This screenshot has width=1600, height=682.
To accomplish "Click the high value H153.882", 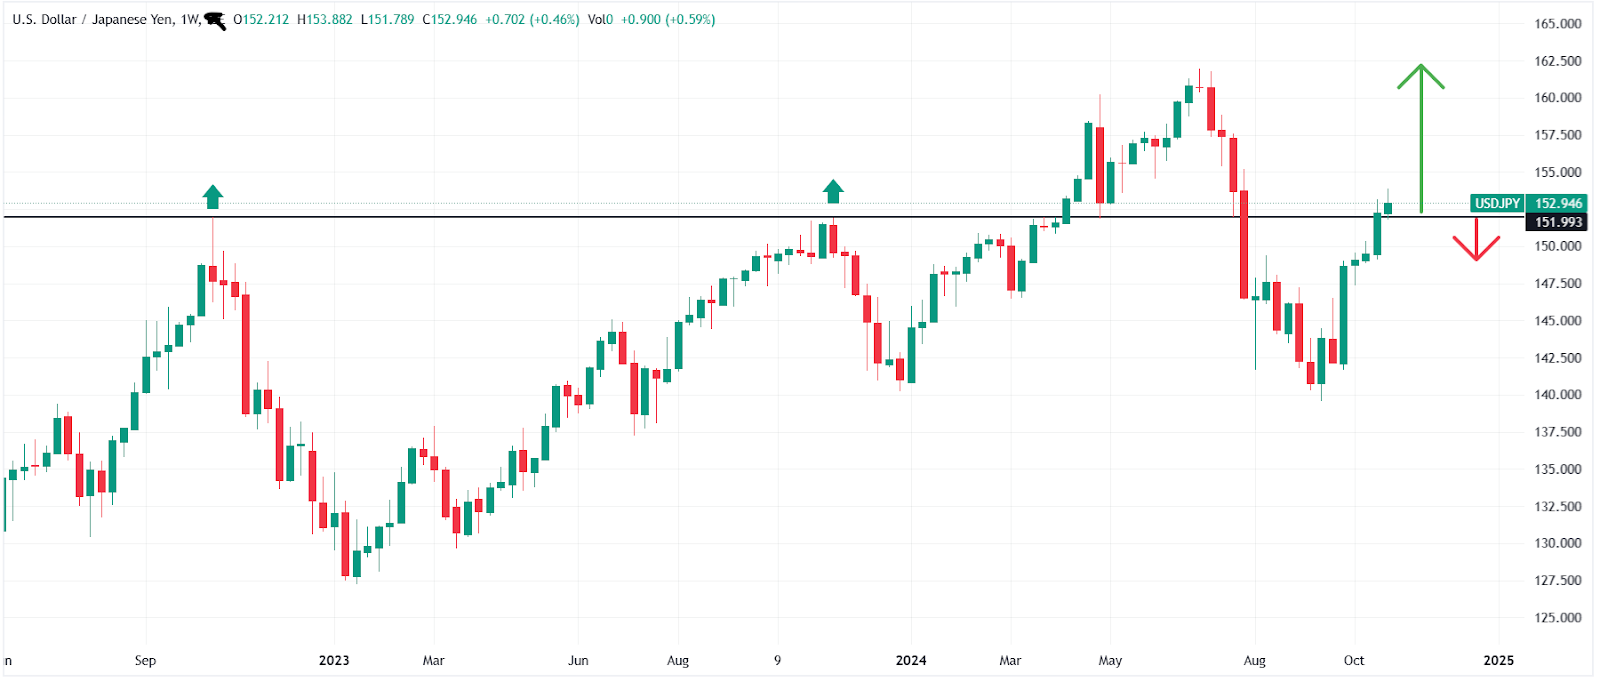I will [x=325, y=19].
